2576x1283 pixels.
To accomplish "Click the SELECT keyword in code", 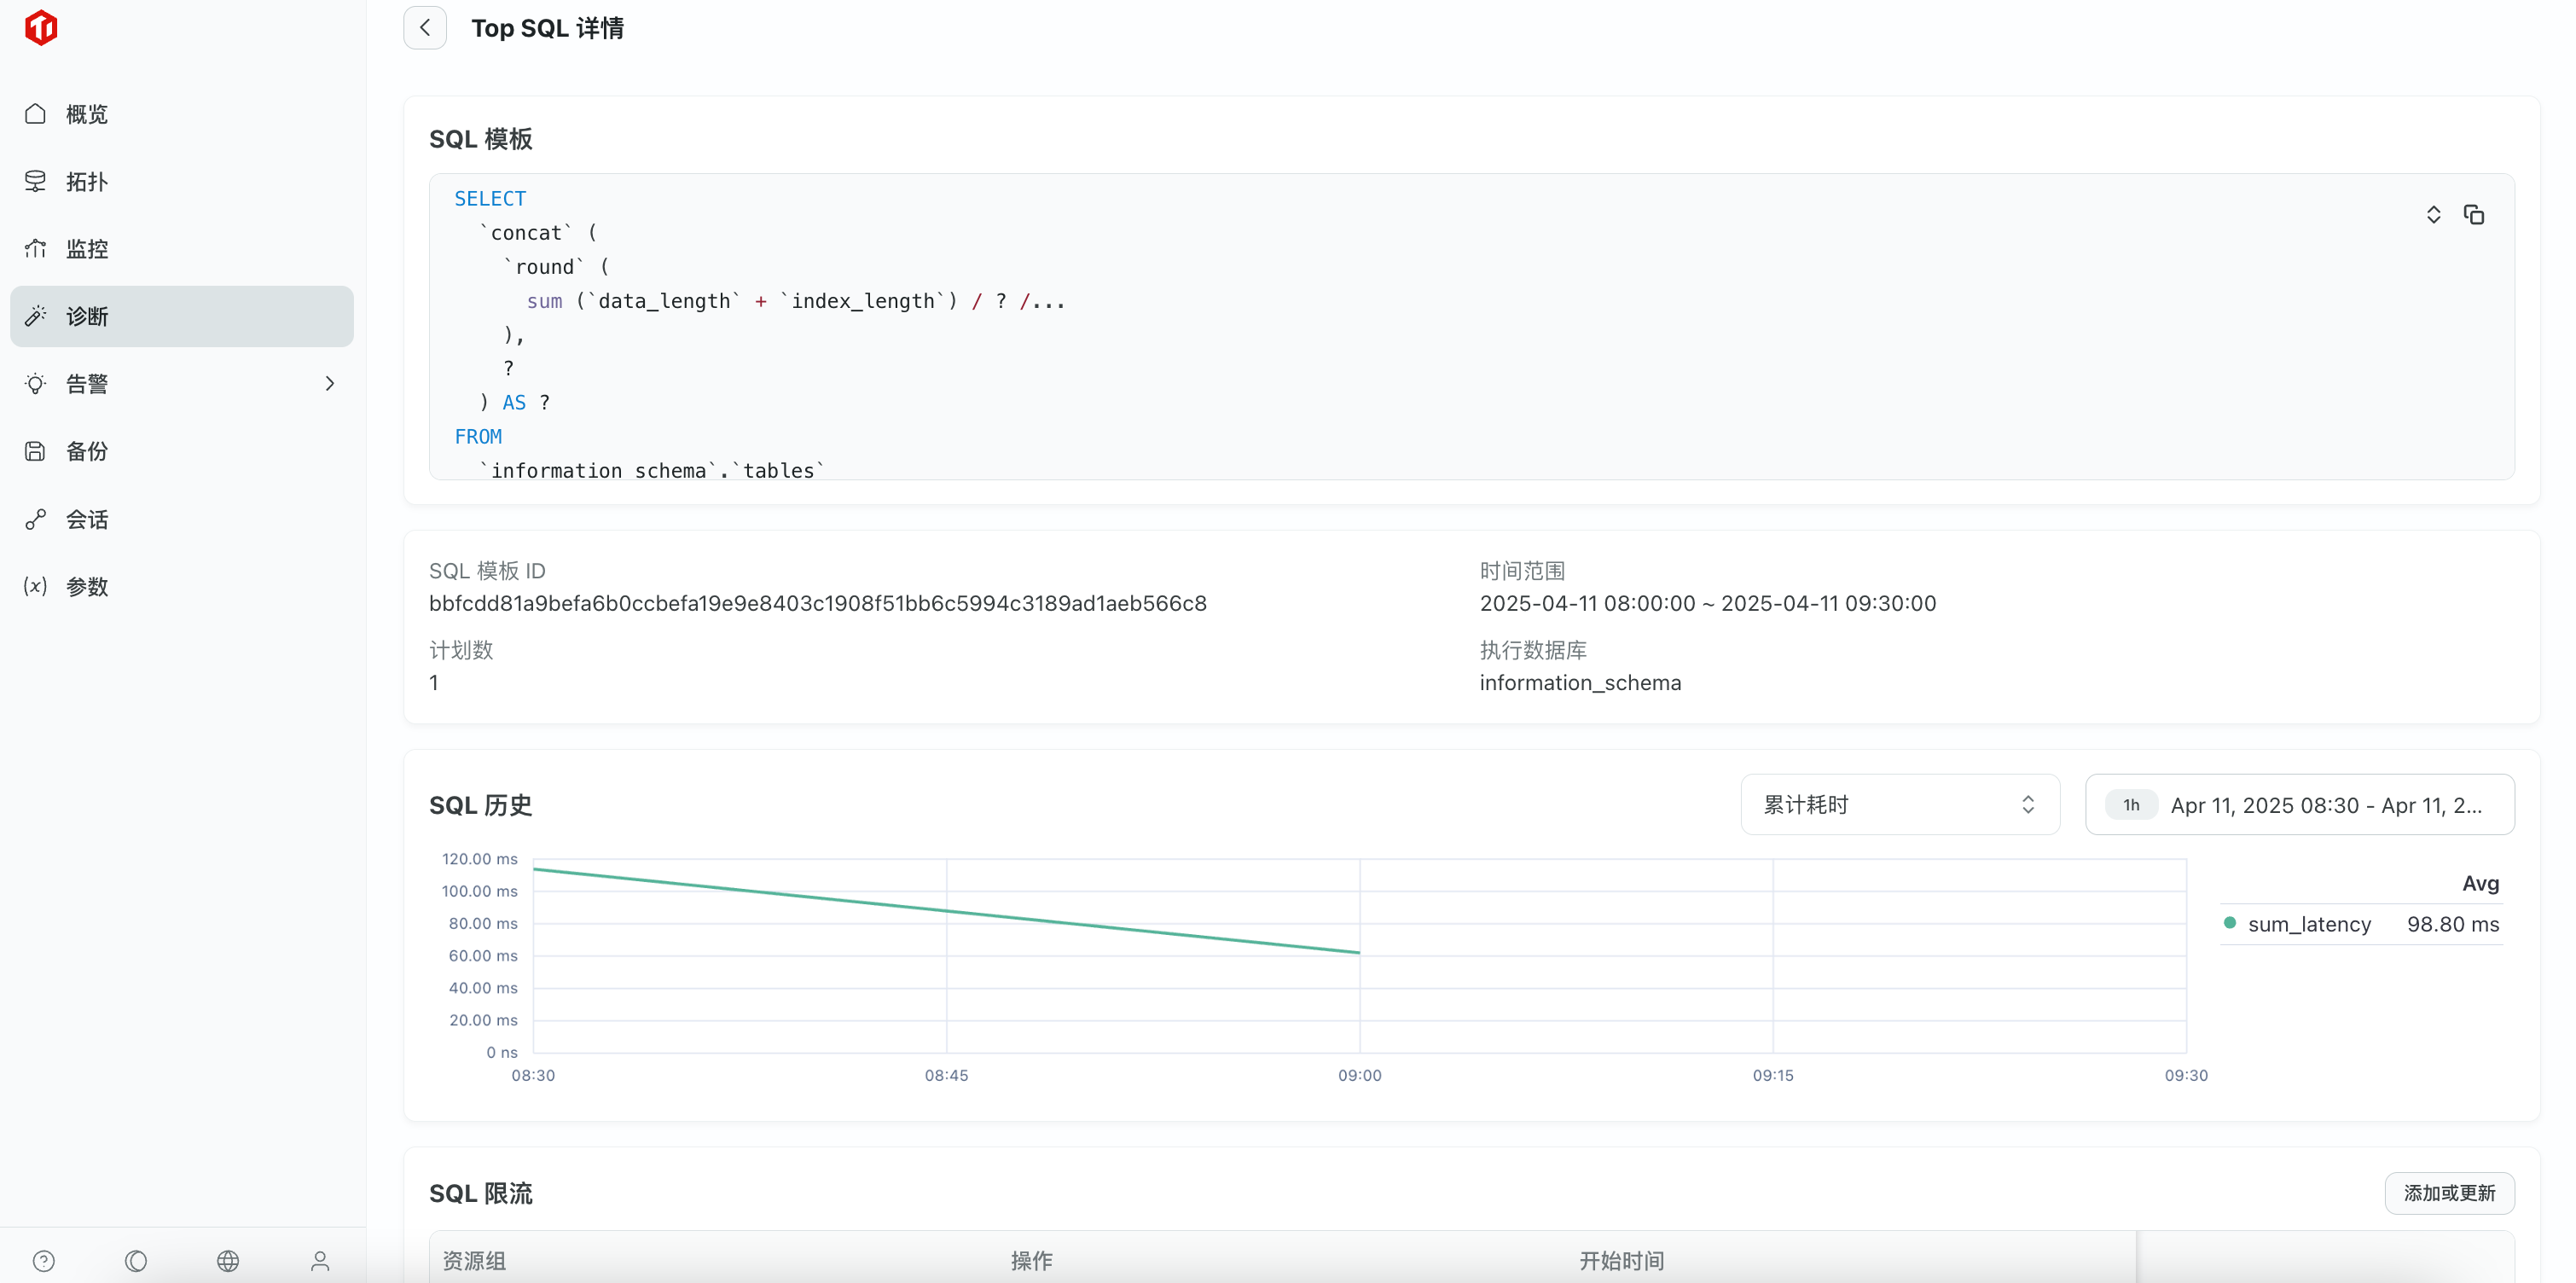I will click(x=490, y=198).
